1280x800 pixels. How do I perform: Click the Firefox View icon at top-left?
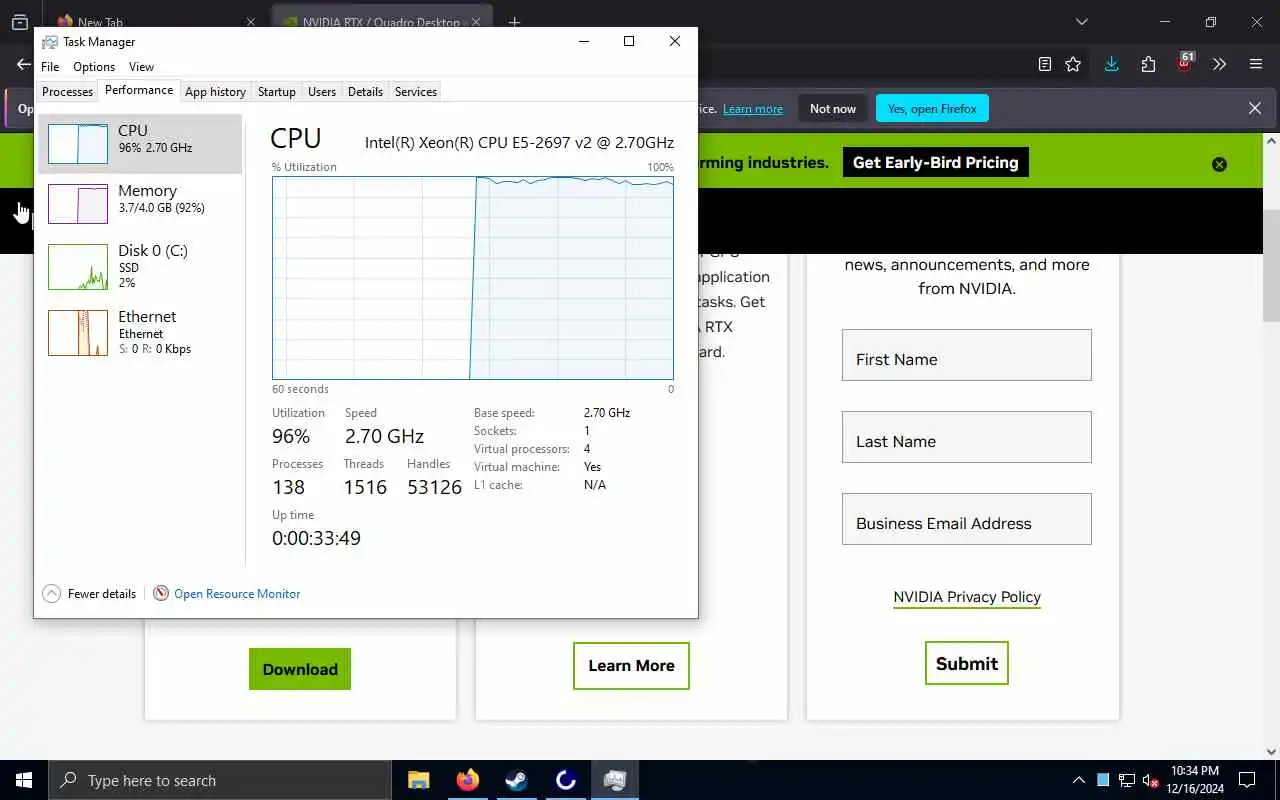tap(19, 22)
